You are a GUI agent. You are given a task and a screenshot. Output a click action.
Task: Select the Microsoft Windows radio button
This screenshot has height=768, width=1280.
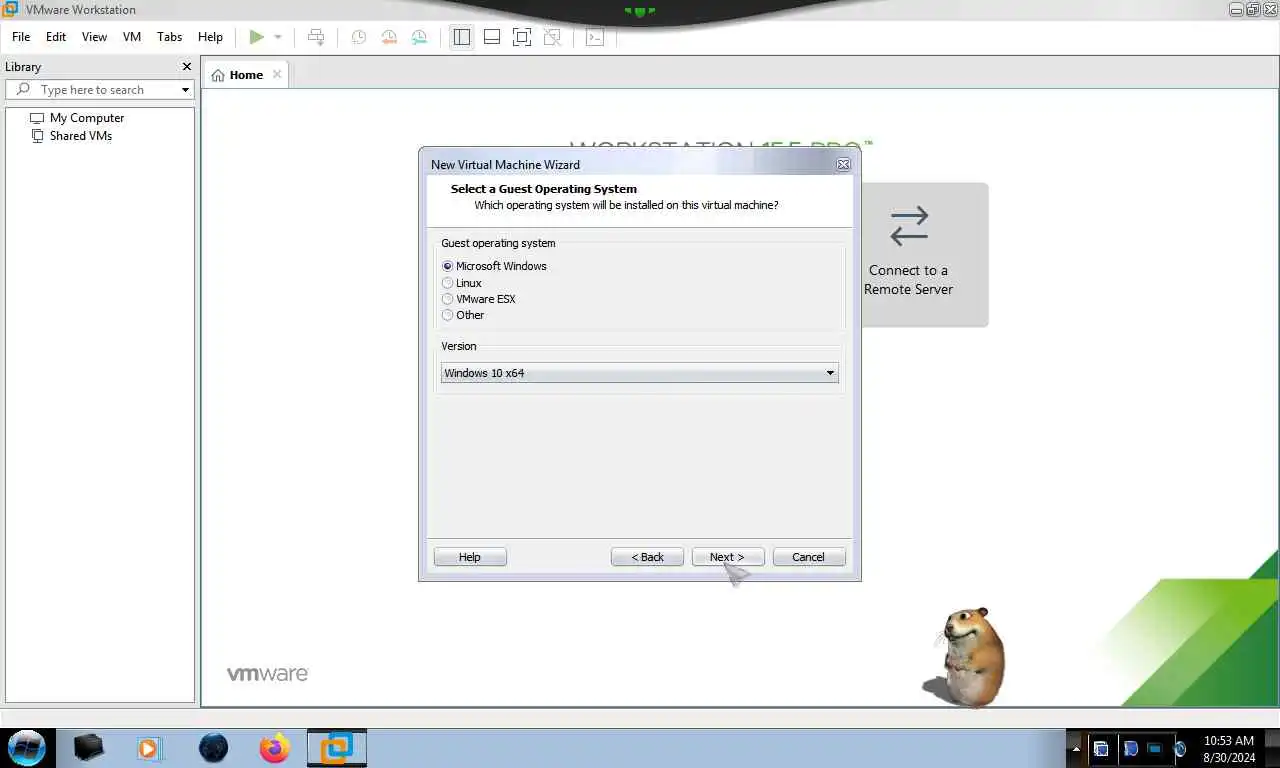[448, 266]
